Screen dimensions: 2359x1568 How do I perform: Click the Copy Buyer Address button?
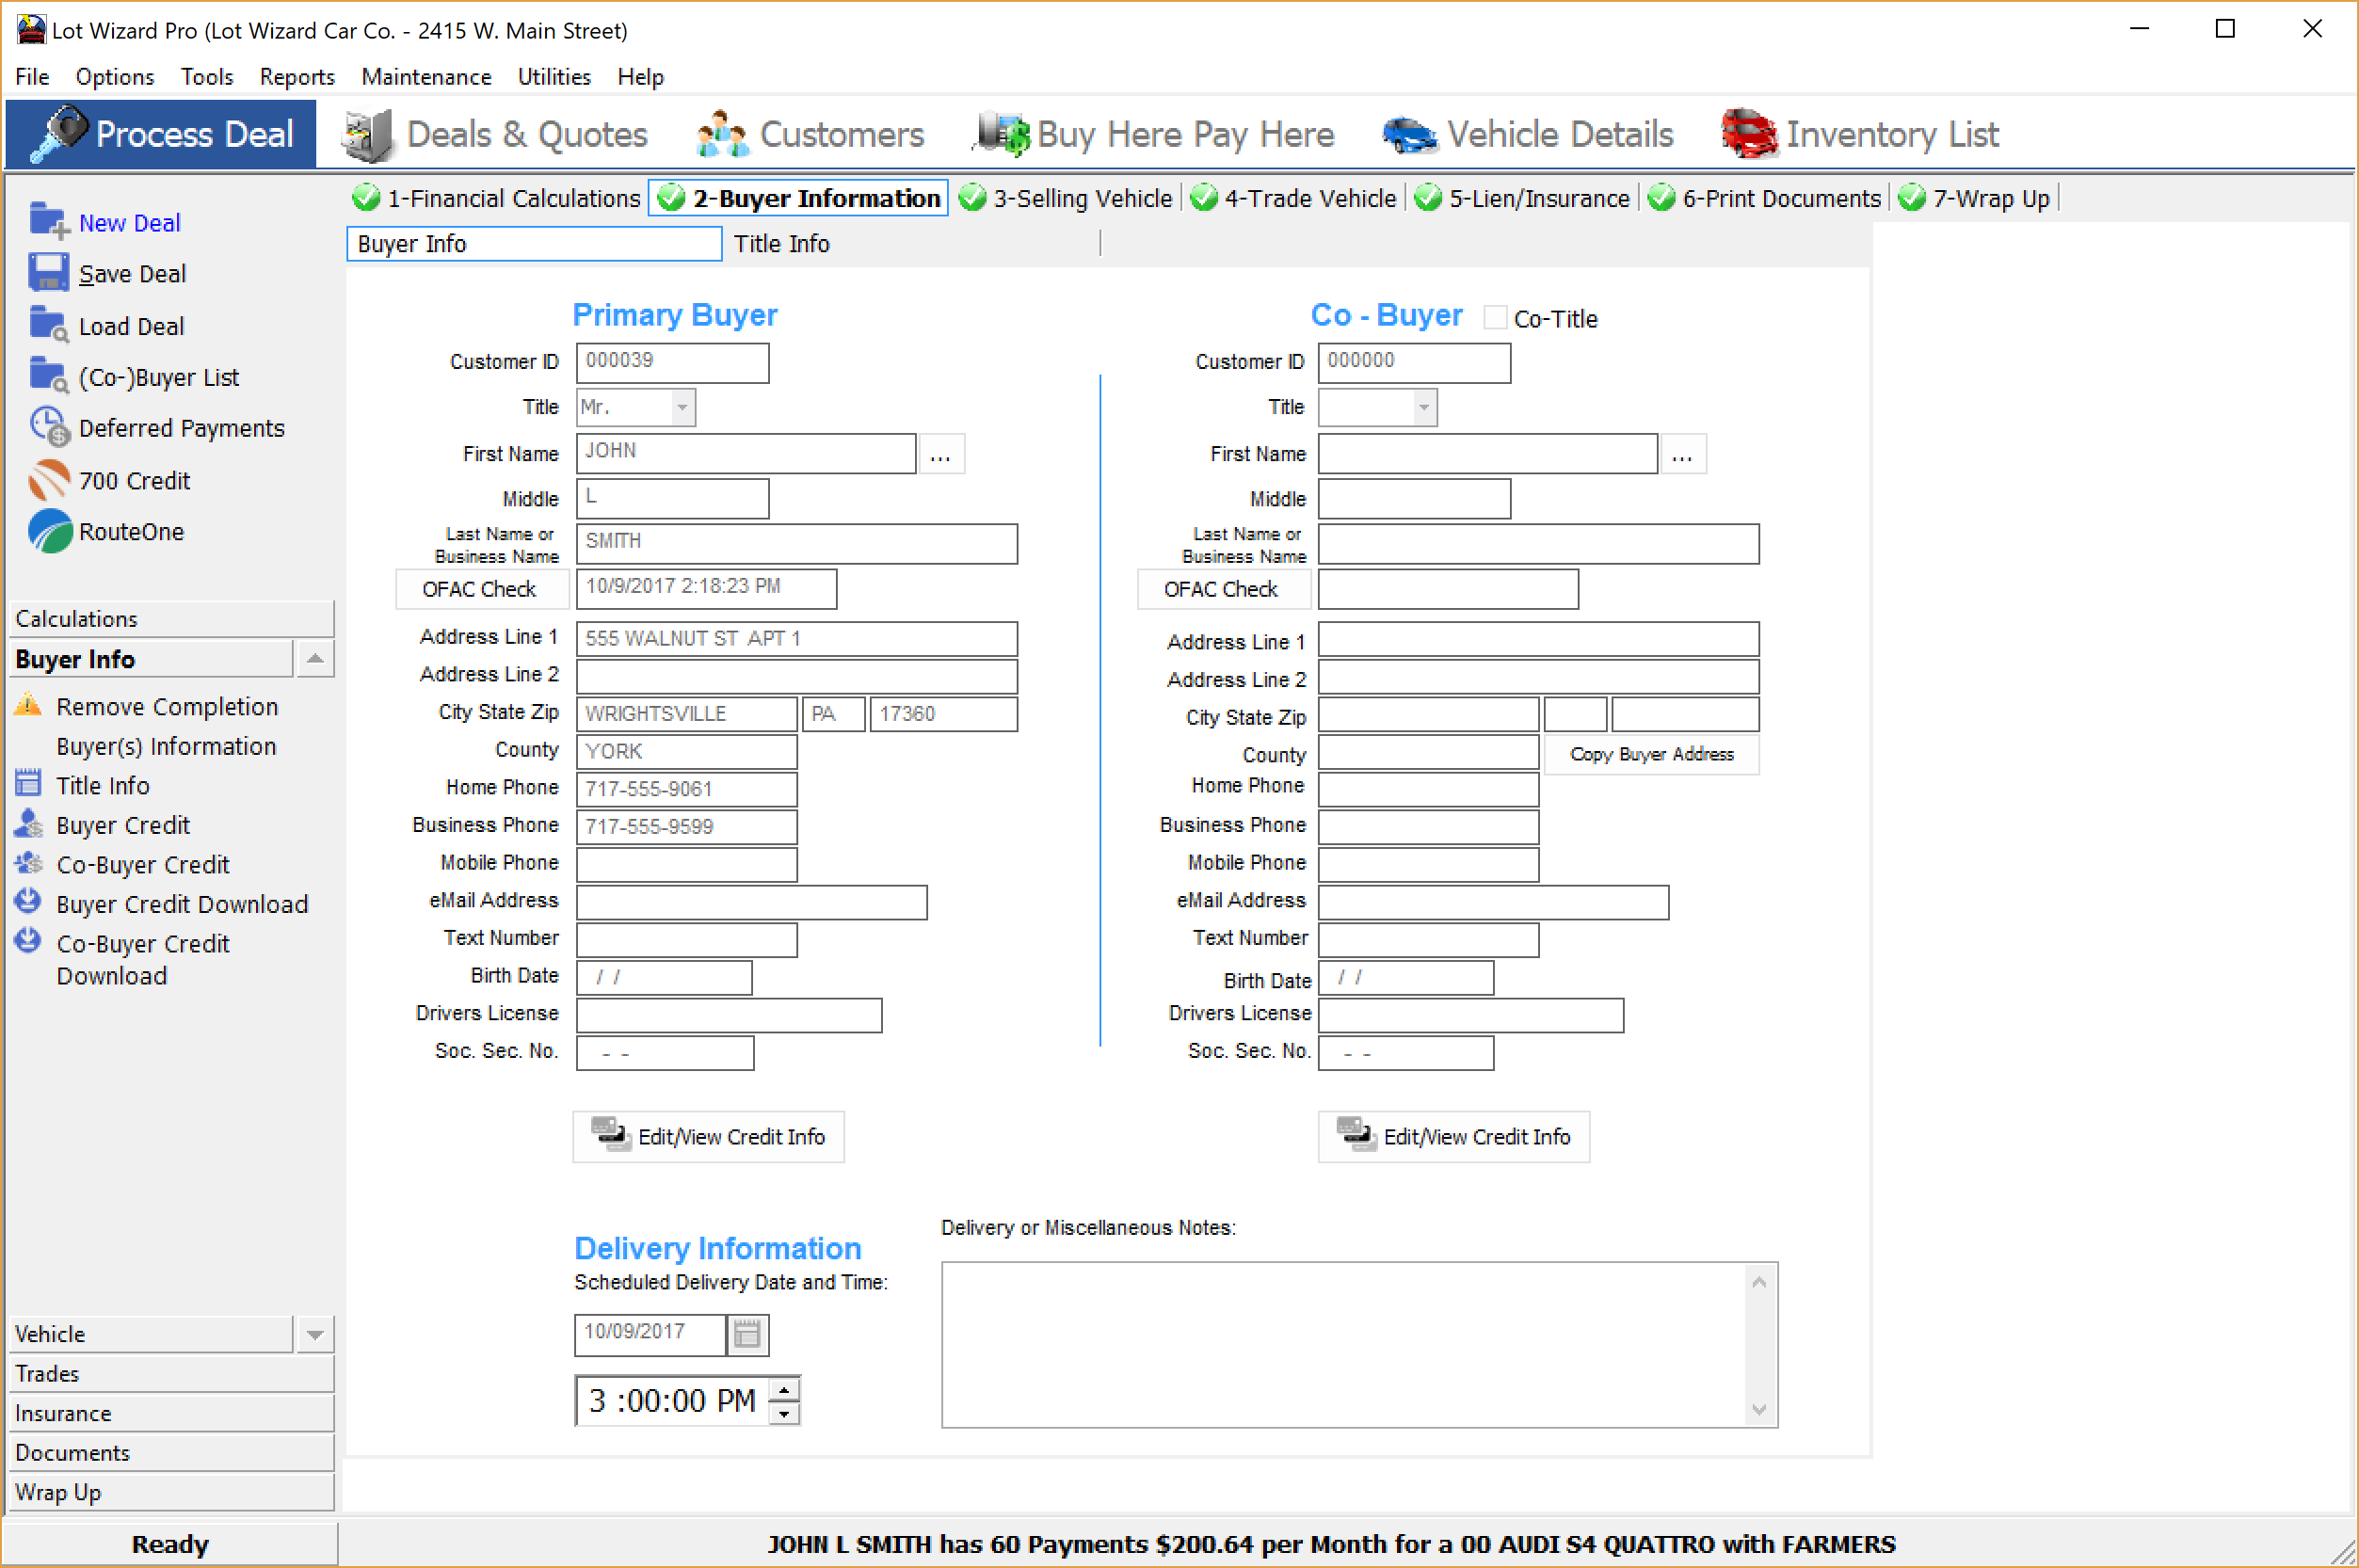coord(1650,754)
